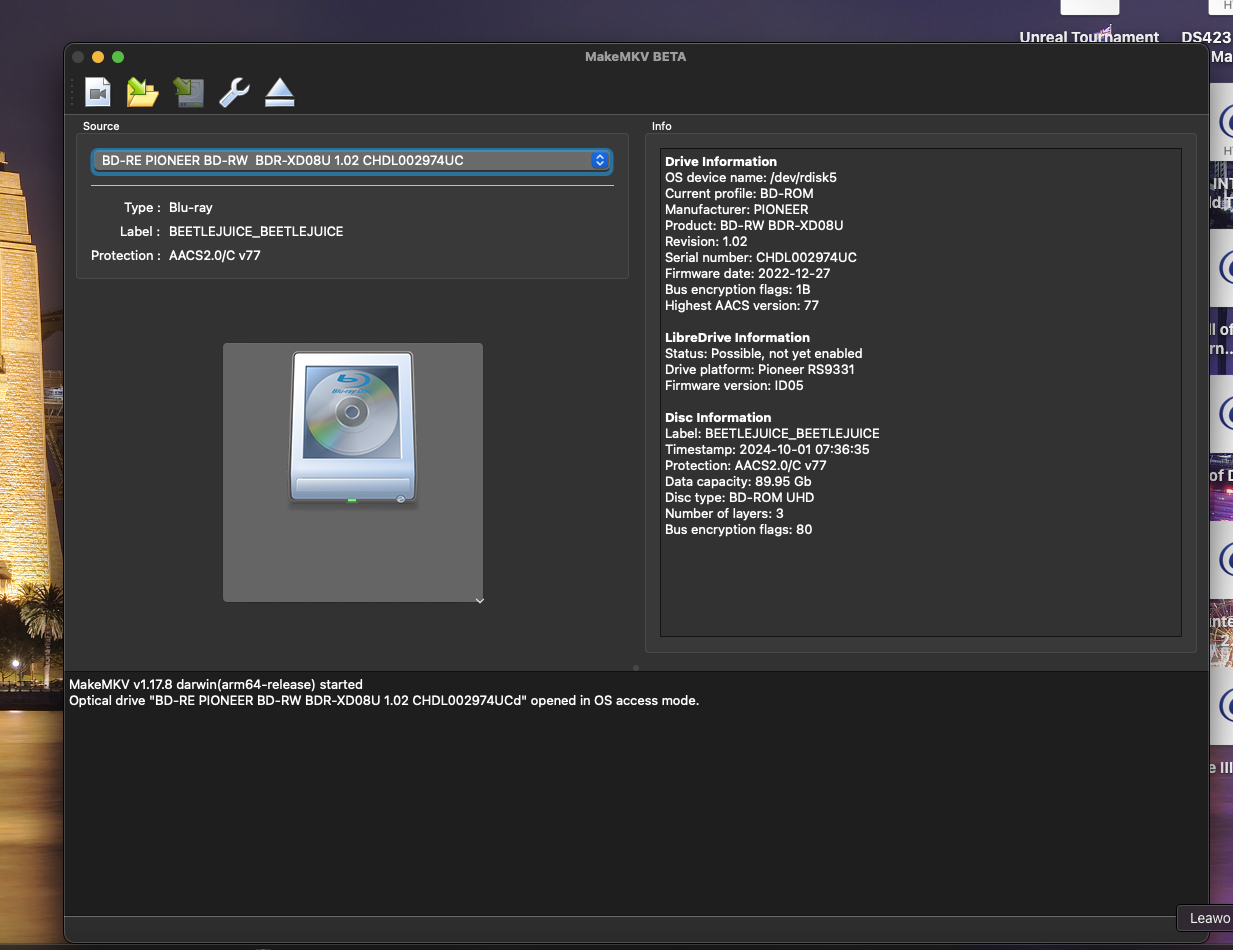Select 'Disc type: BD-ROM UHD' line
Image resolution: width=1233 pixels, height=950 pixels.
[x=739, y=497]
